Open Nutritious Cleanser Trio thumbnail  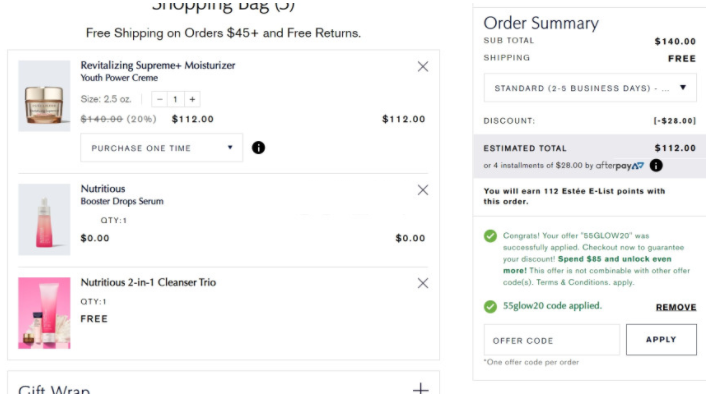44,313
